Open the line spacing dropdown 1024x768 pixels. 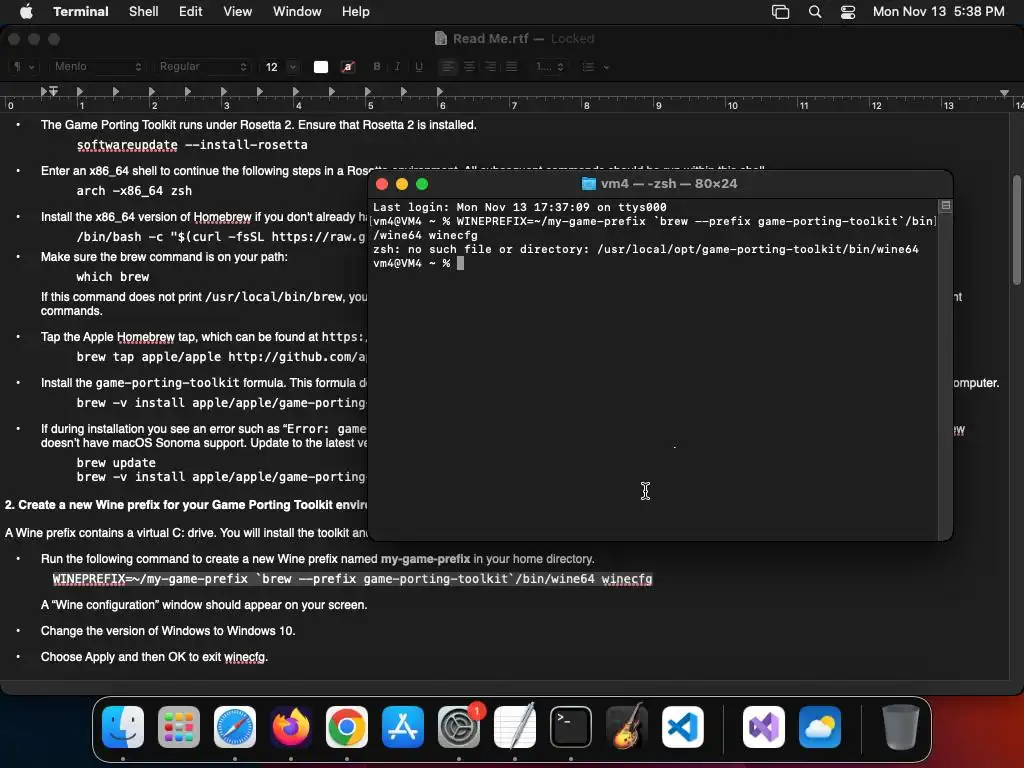(x=549, y=67)
